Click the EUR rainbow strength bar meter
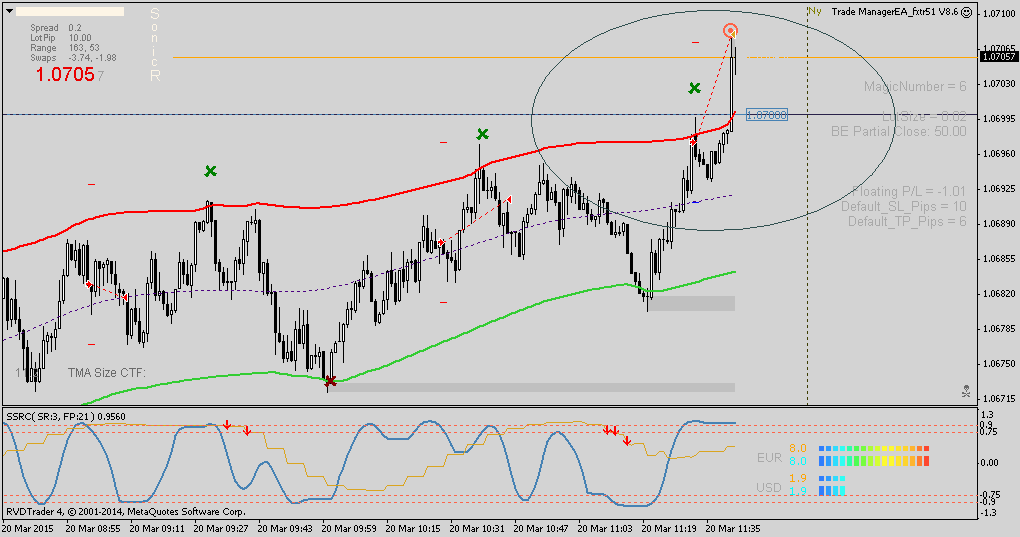Viewport: 1020px width, 537px height. point(874,455)
